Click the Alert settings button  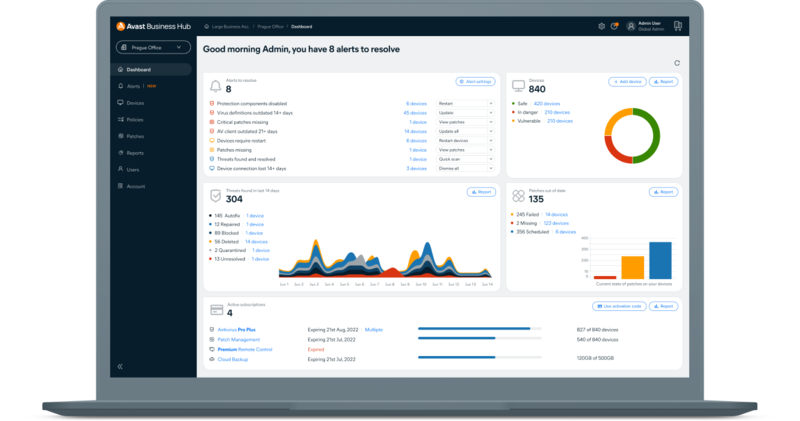tap(475, 81)
